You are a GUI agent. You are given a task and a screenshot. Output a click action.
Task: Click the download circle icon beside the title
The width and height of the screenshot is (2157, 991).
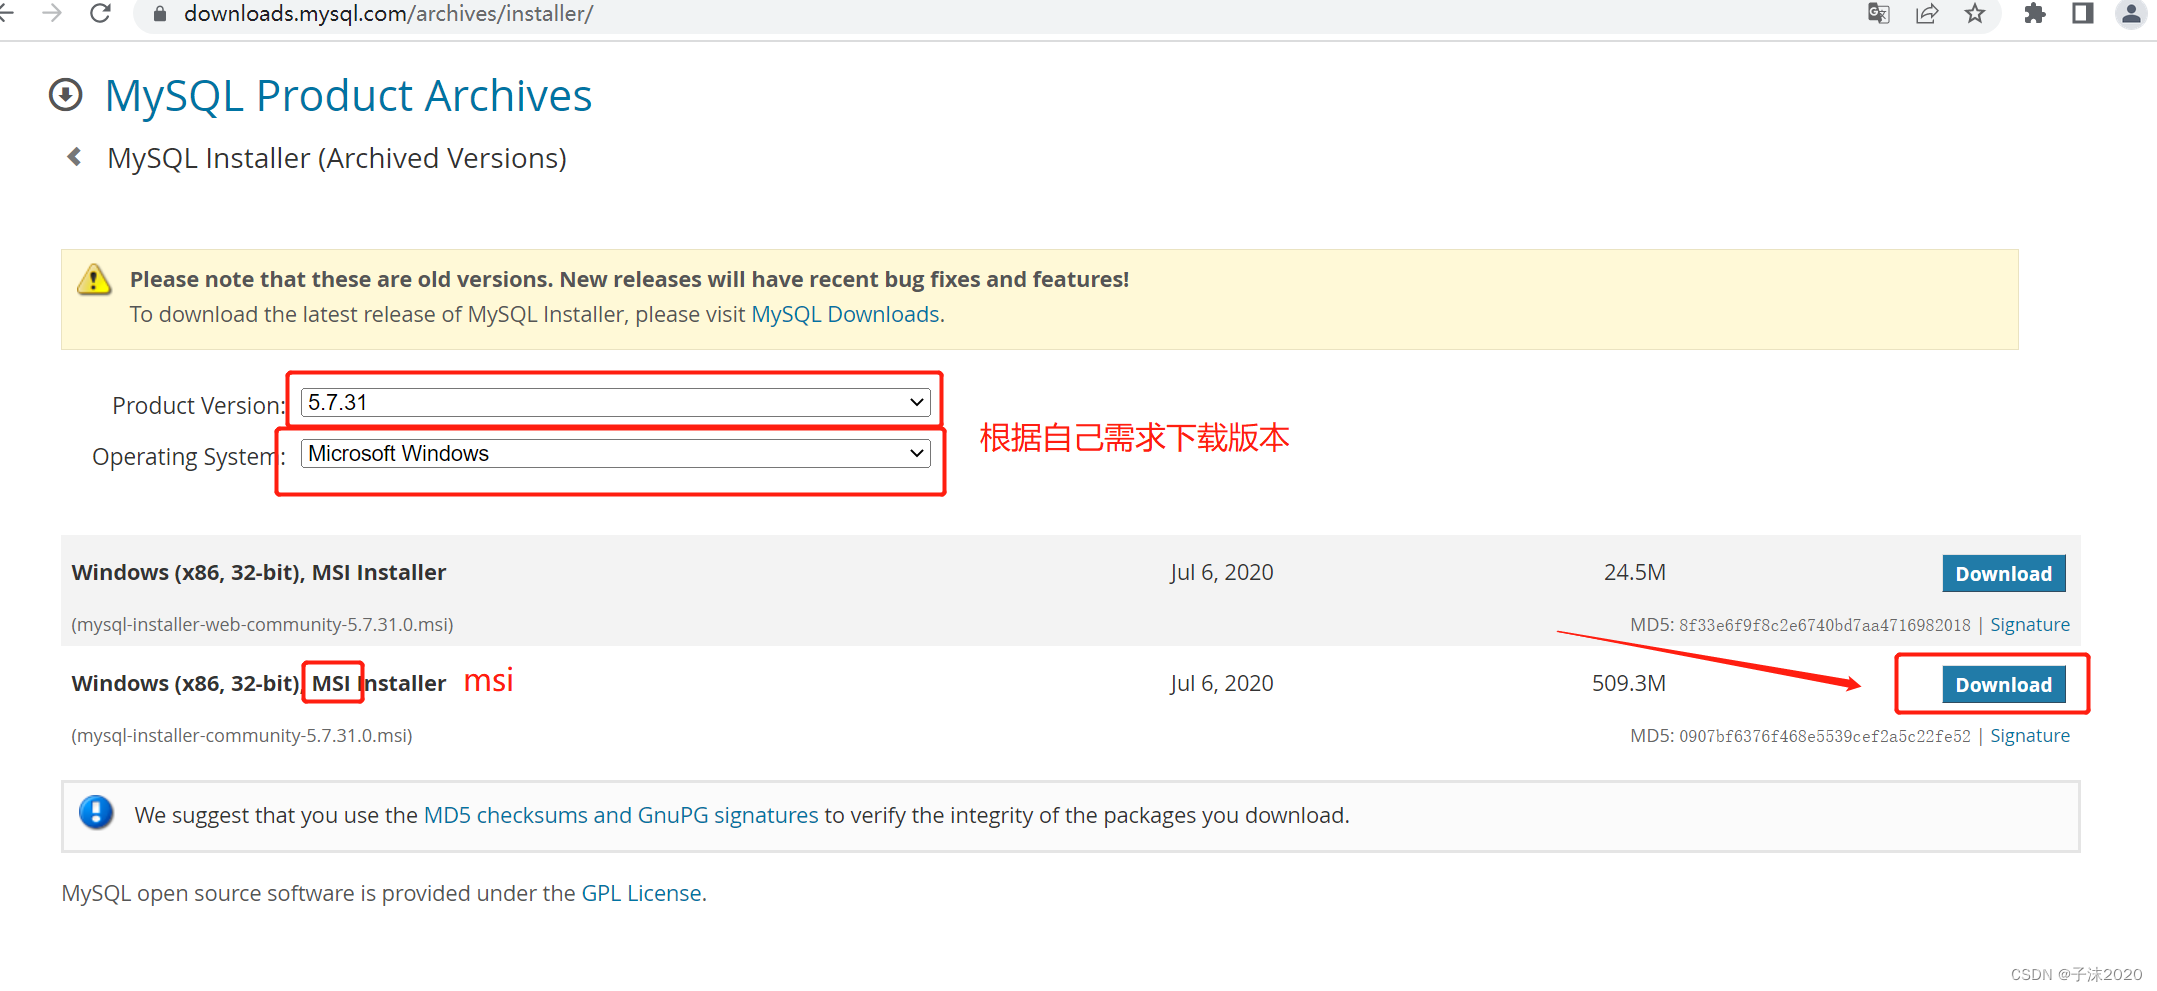click(x=65, y=95)
